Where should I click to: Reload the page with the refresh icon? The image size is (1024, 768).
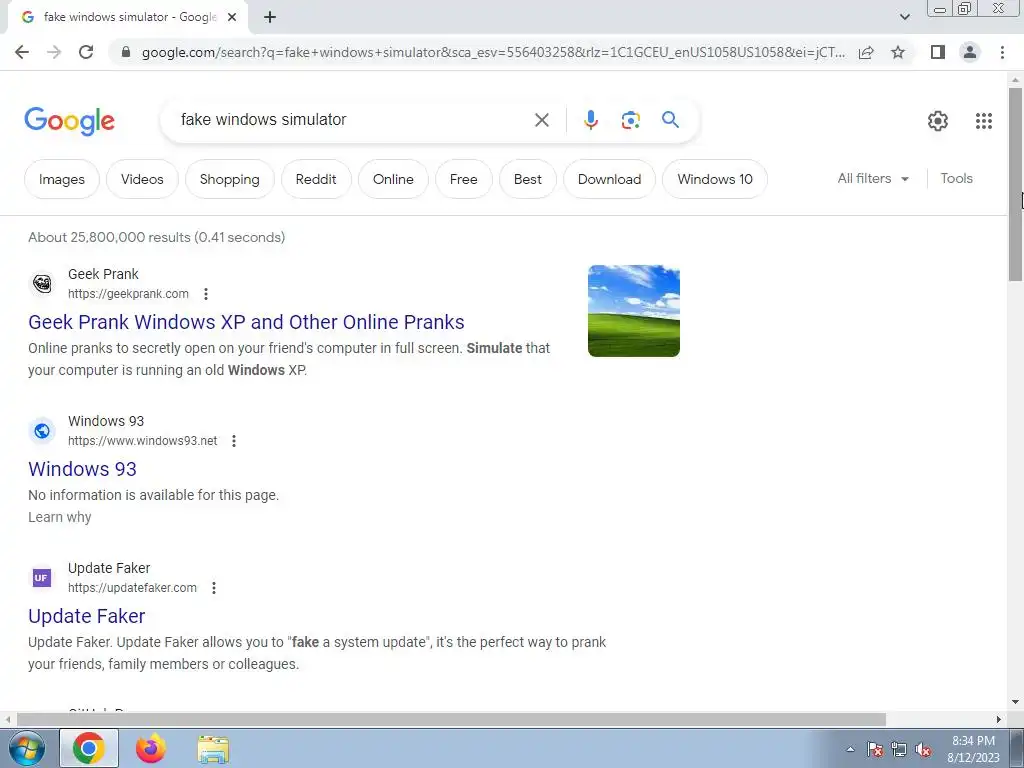pyautogui.click(x=86, y=52)
